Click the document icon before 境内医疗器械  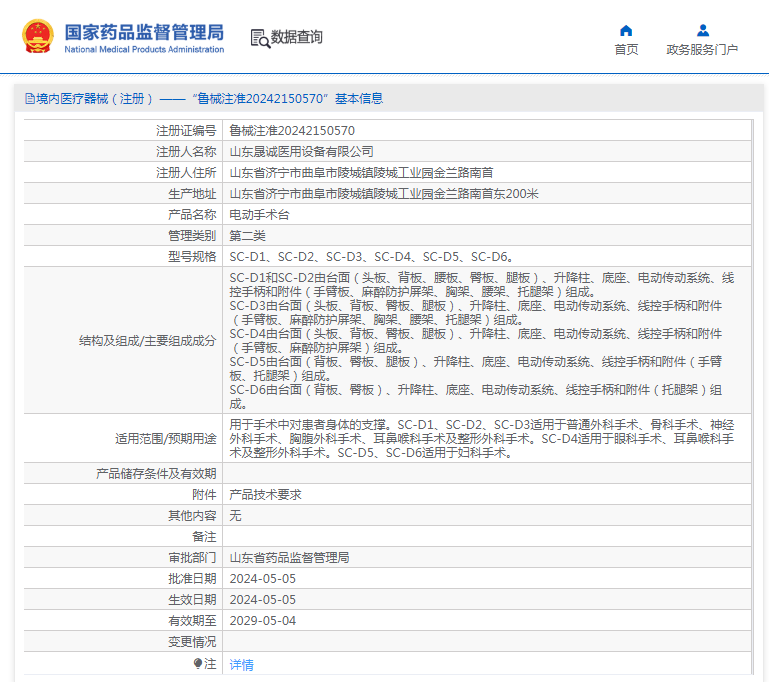click(30, 99)
